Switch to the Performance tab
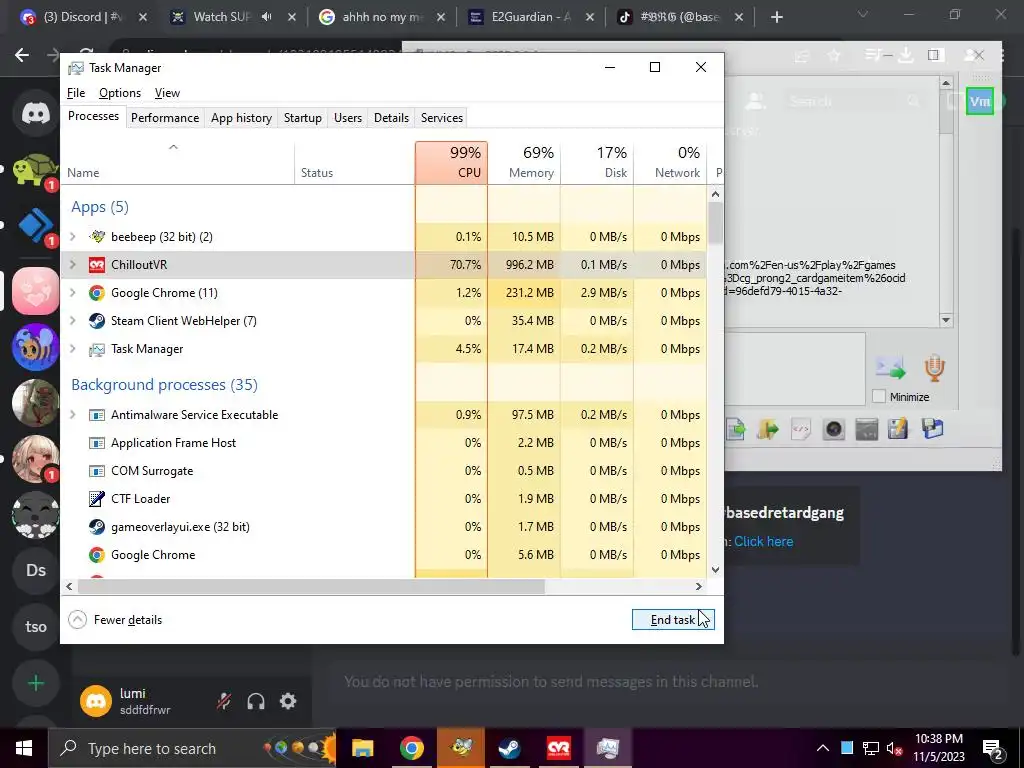The image size is (1024, 768). [165, 118]
